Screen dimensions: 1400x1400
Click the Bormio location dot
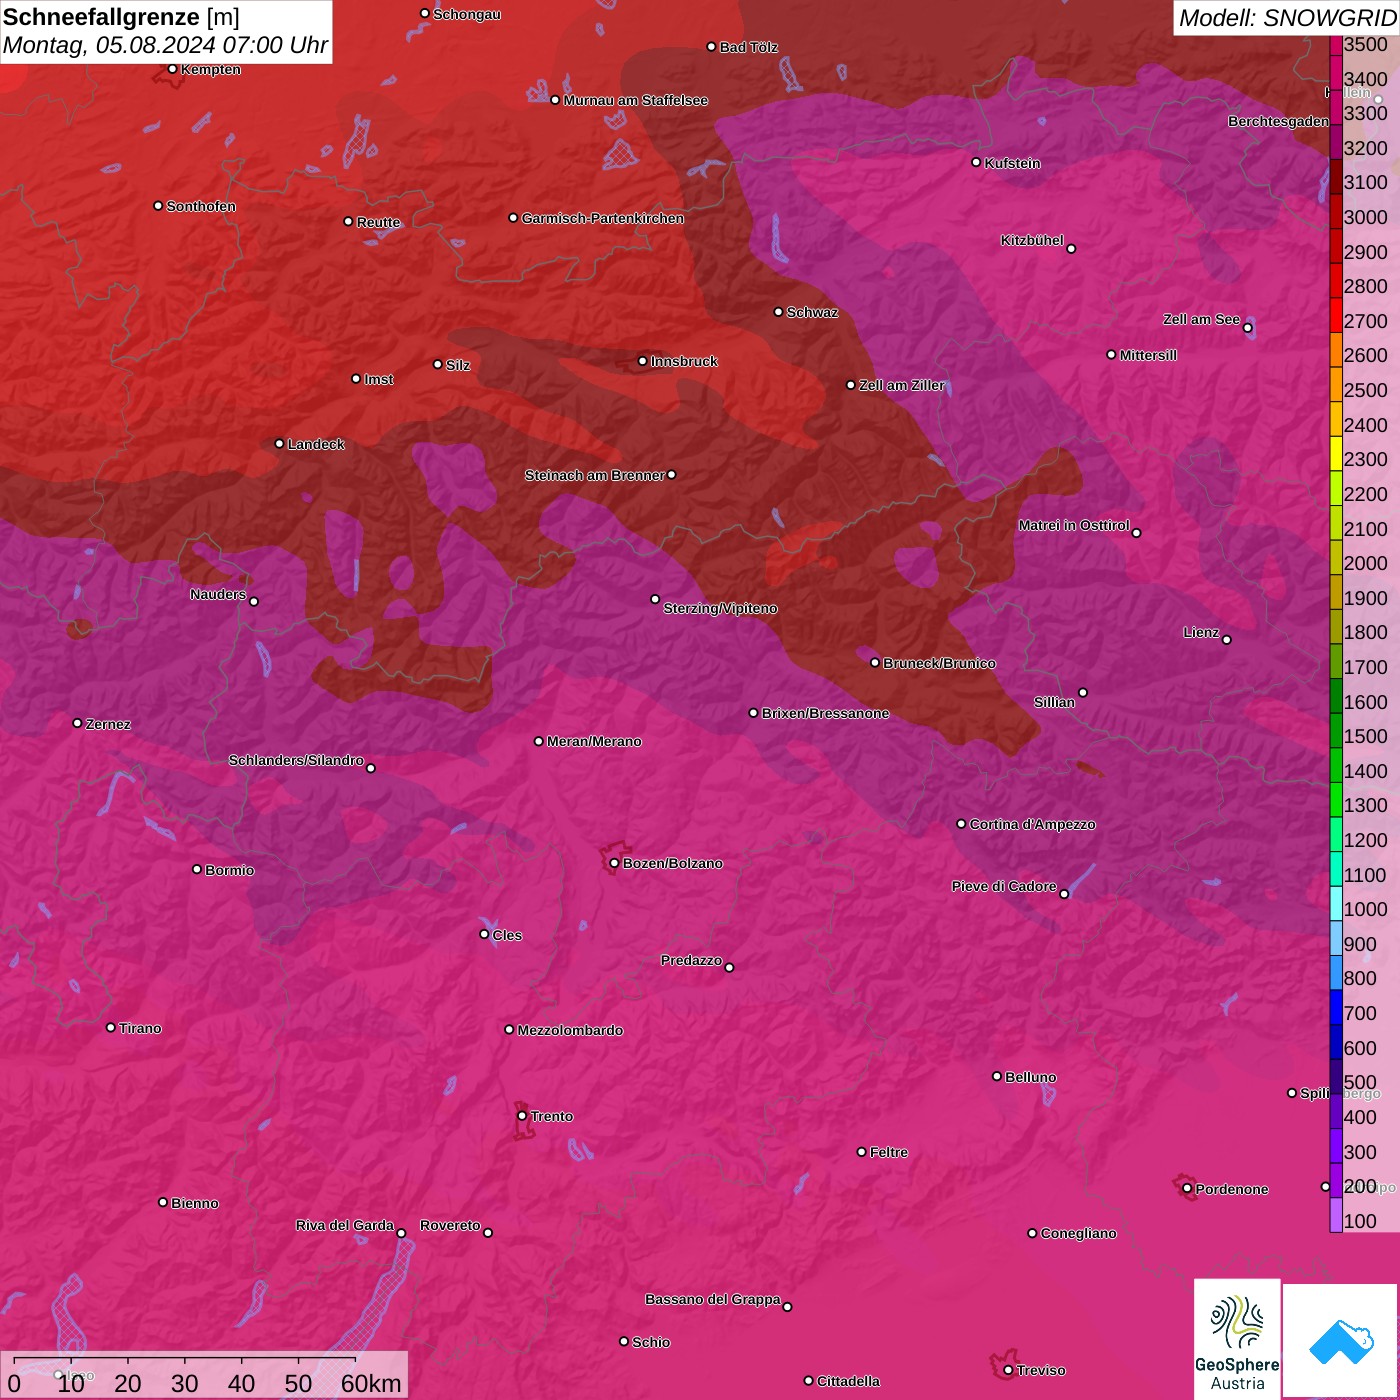tap(197, 869)
